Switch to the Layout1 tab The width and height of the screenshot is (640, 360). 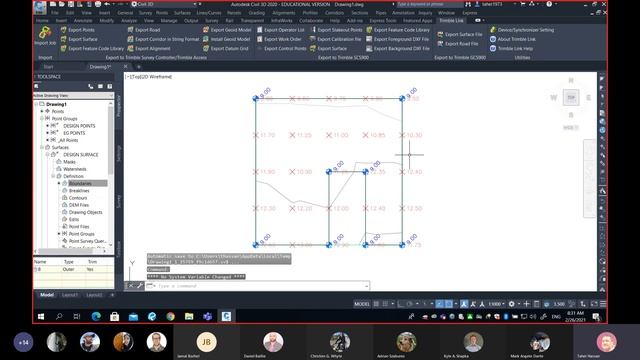(x=70, y=295)
